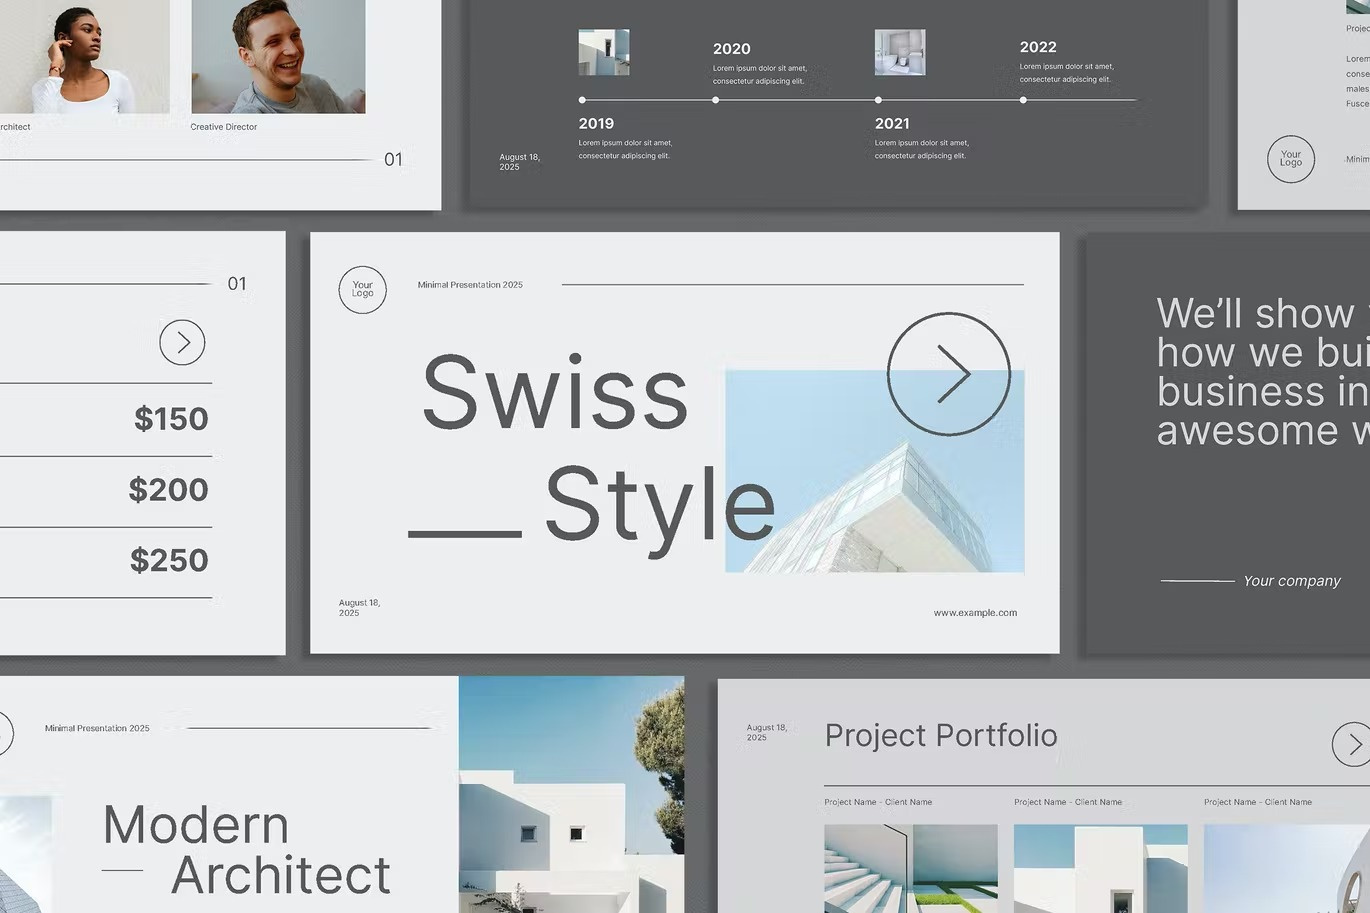Select the 2022 timeline dot
Screen dimensions: 1370x913
point(1023,100)
